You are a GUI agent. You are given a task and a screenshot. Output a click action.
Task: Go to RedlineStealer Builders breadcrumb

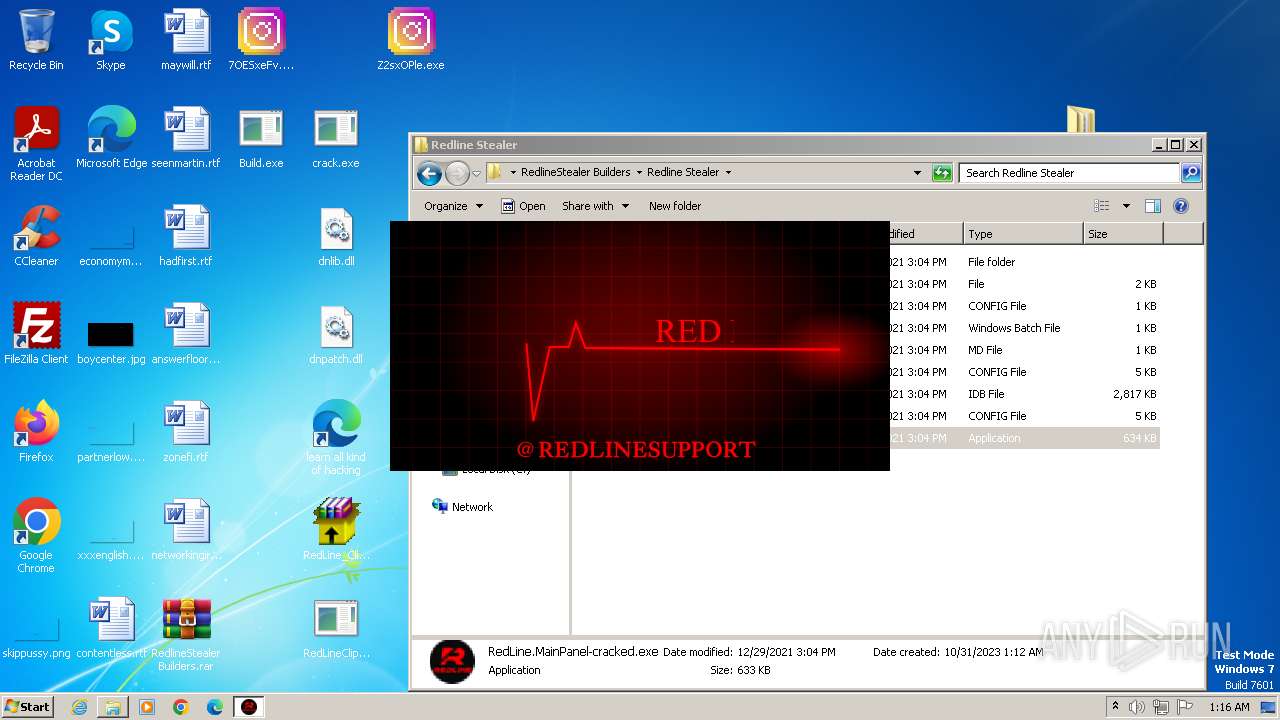576,172
